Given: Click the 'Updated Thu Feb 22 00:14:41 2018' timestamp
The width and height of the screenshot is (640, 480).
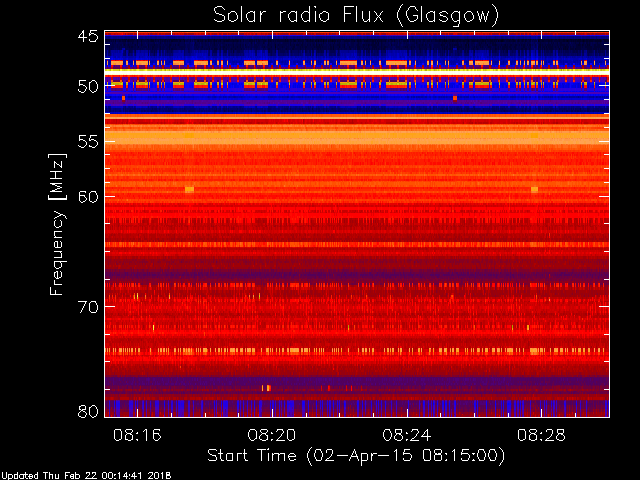Looking at the screenshot, I should (x=86, y=476).
